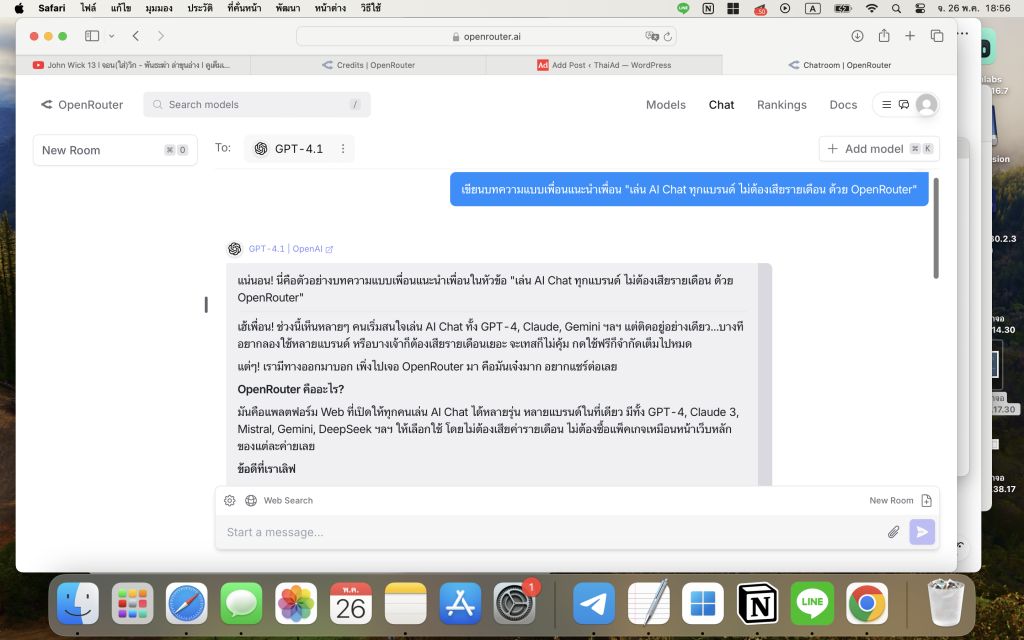The height and width of the screenshot is (640, 1024).
Task: Click the chat area vertical scrollbar
Action: (x=936, y=228)
